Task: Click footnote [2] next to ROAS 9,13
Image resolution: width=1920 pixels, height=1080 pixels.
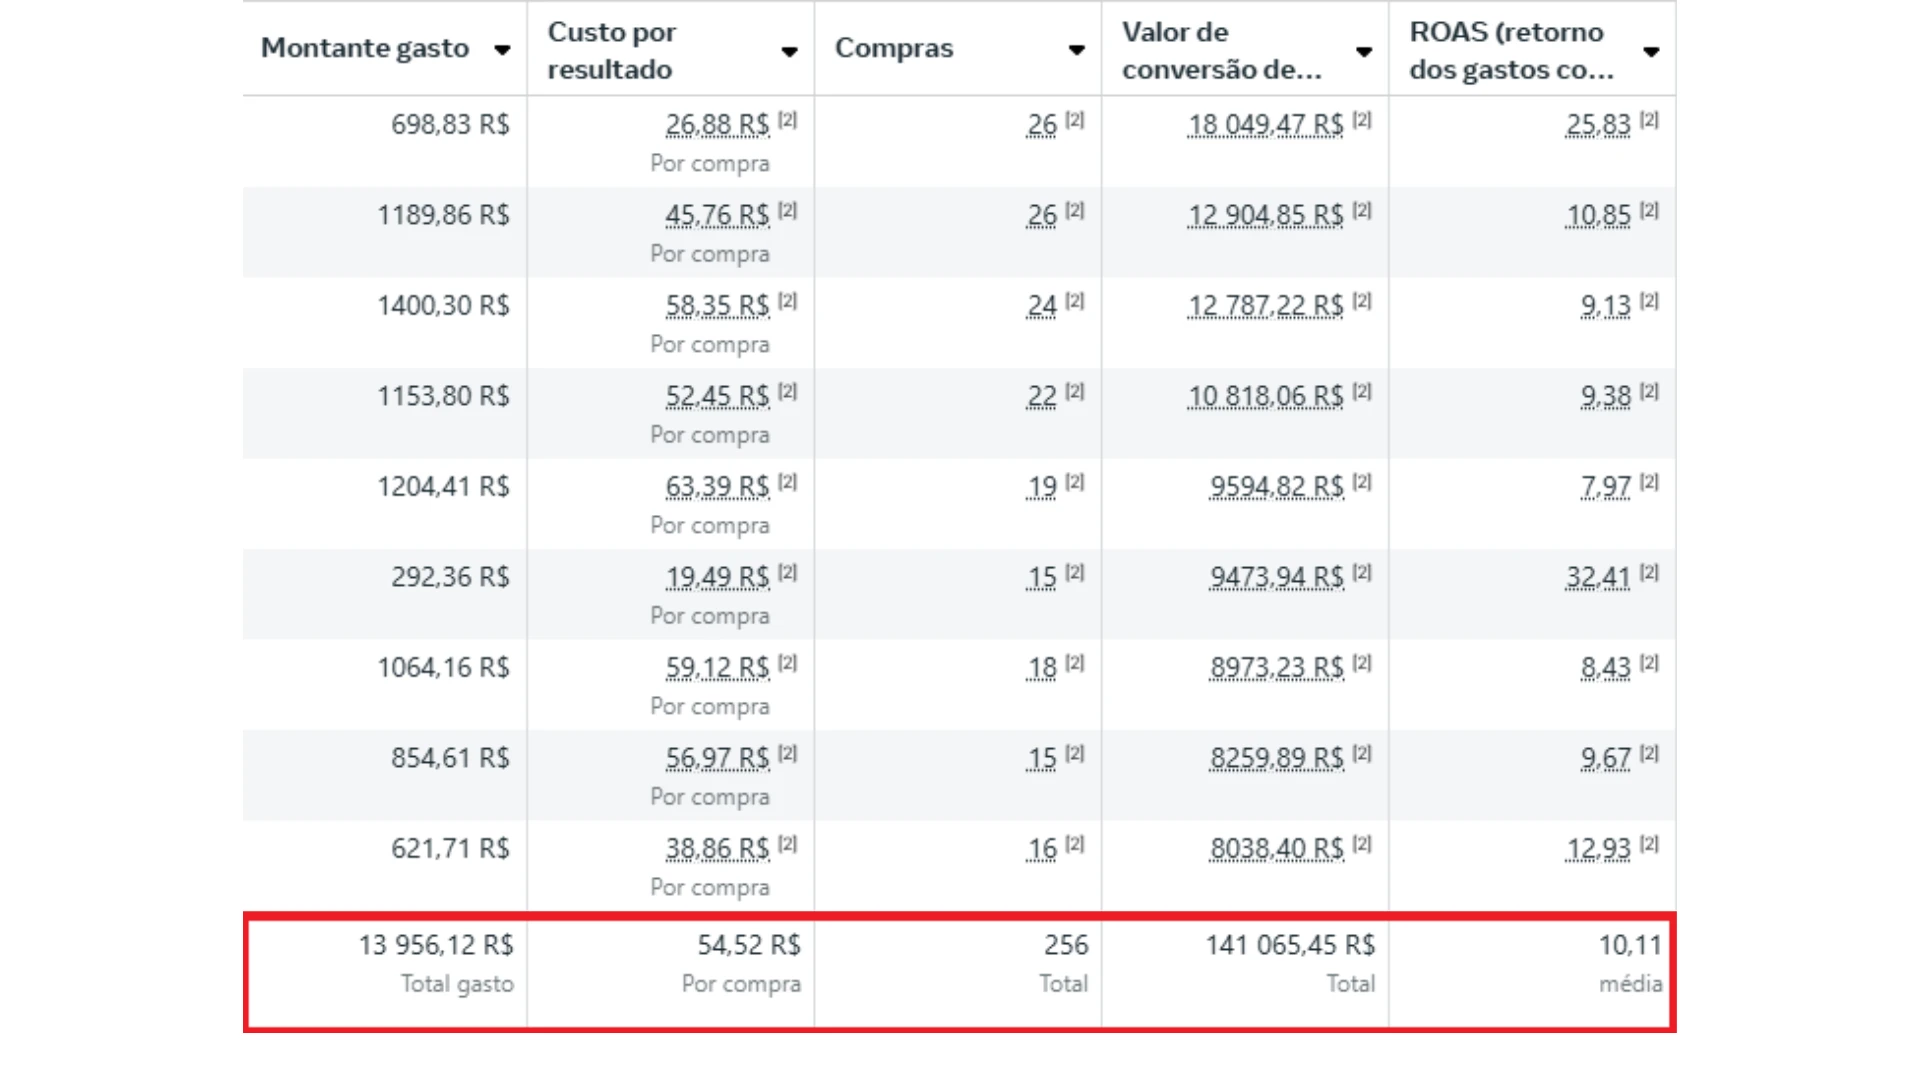Action: click(x=1649, y=301)
